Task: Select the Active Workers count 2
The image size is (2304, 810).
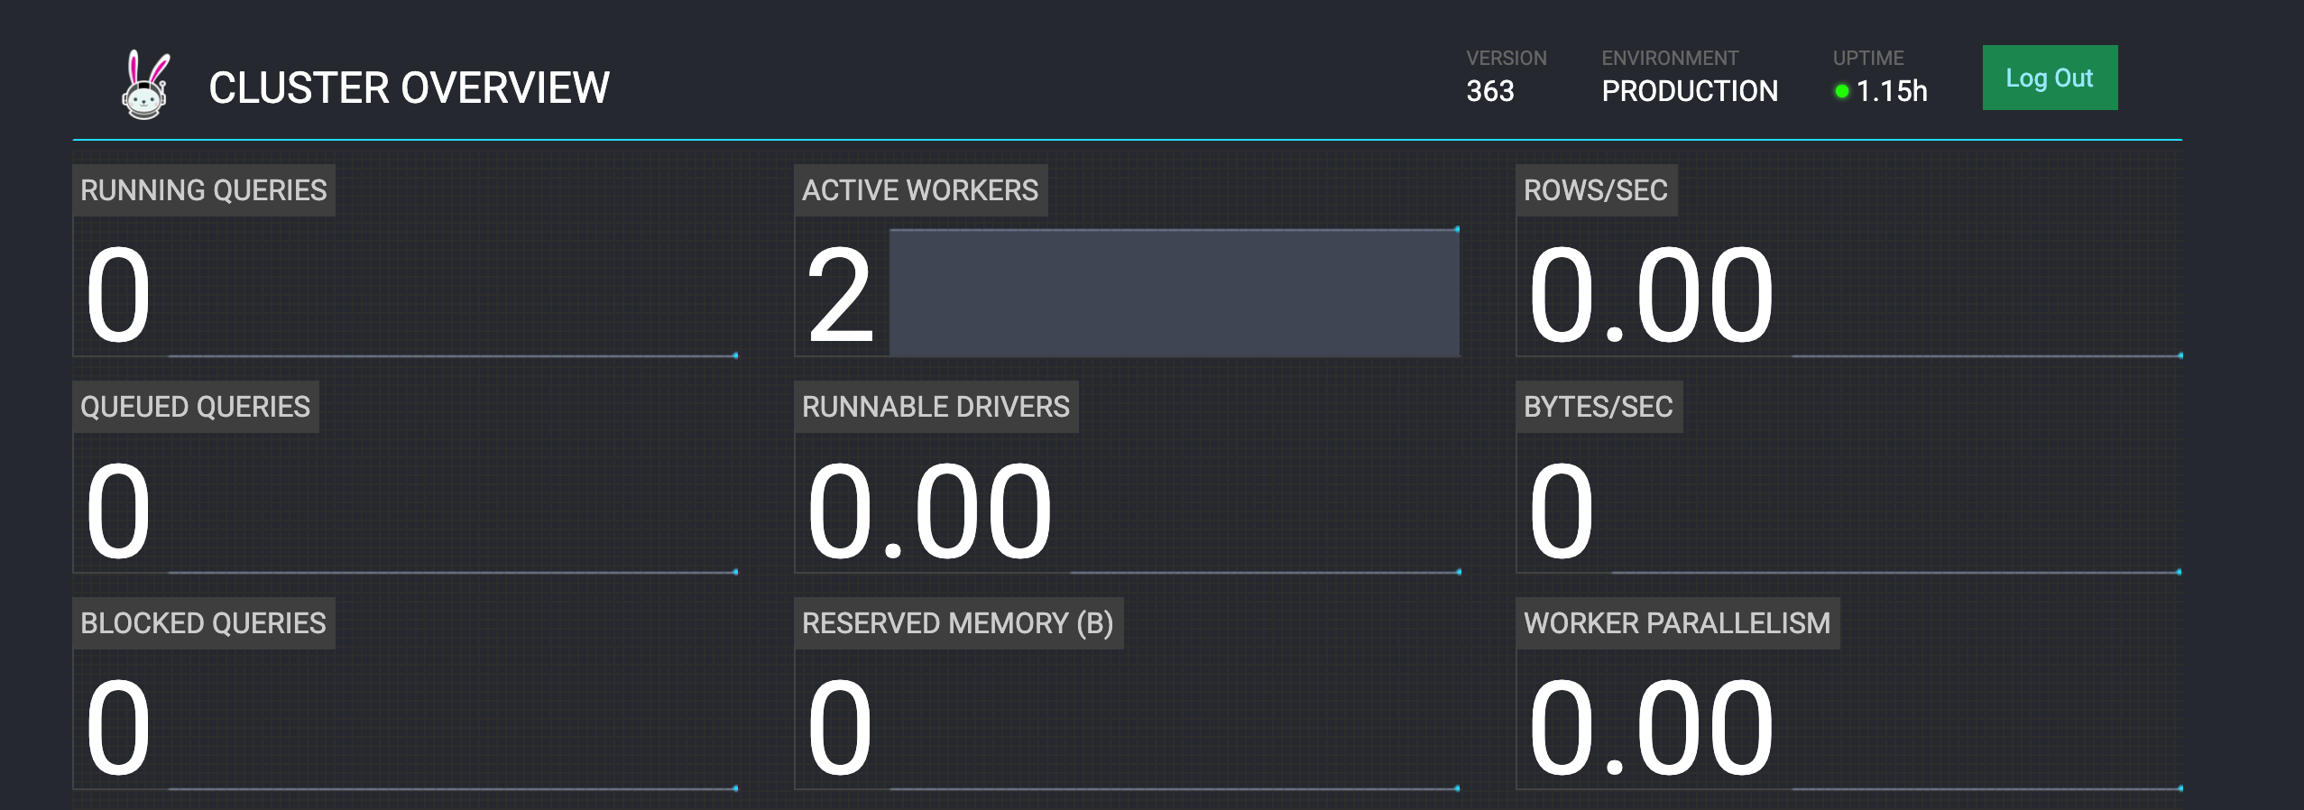Action: pos(840,297)
